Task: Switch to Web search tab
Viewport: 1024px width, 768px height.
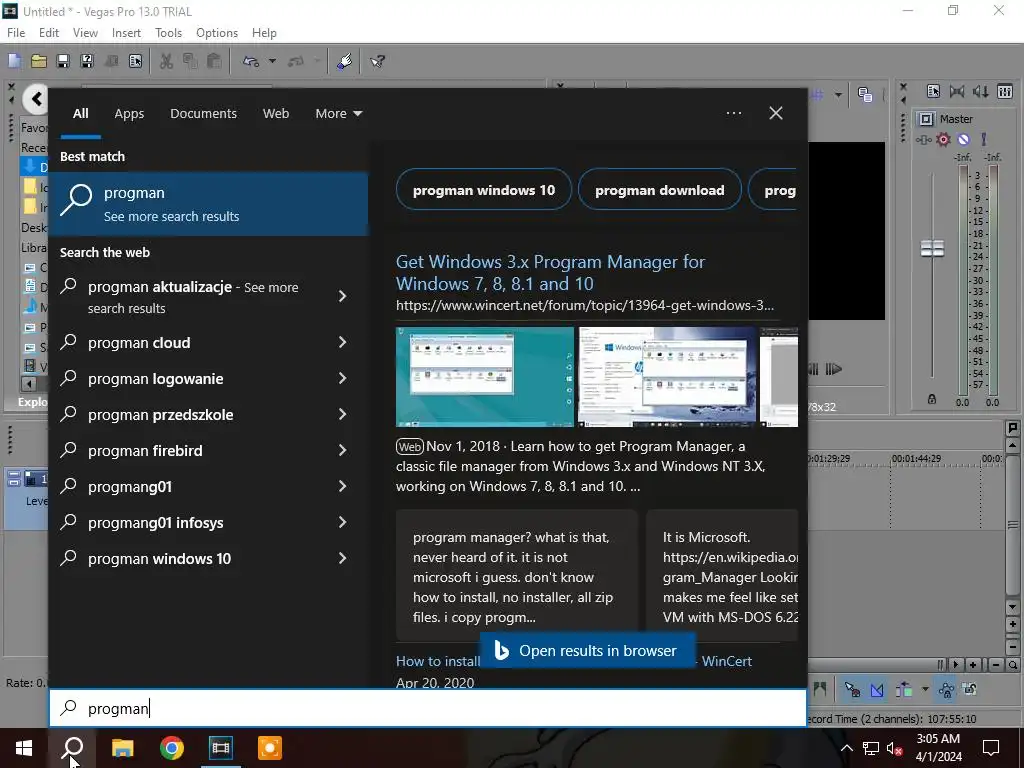Action: [x=276, y=114]
